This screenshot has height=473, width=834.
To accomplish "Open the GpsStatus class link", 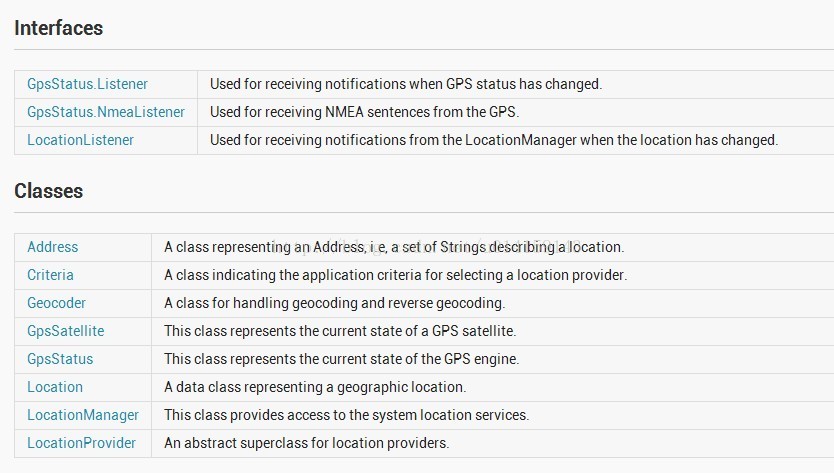I will click(60, 359).
